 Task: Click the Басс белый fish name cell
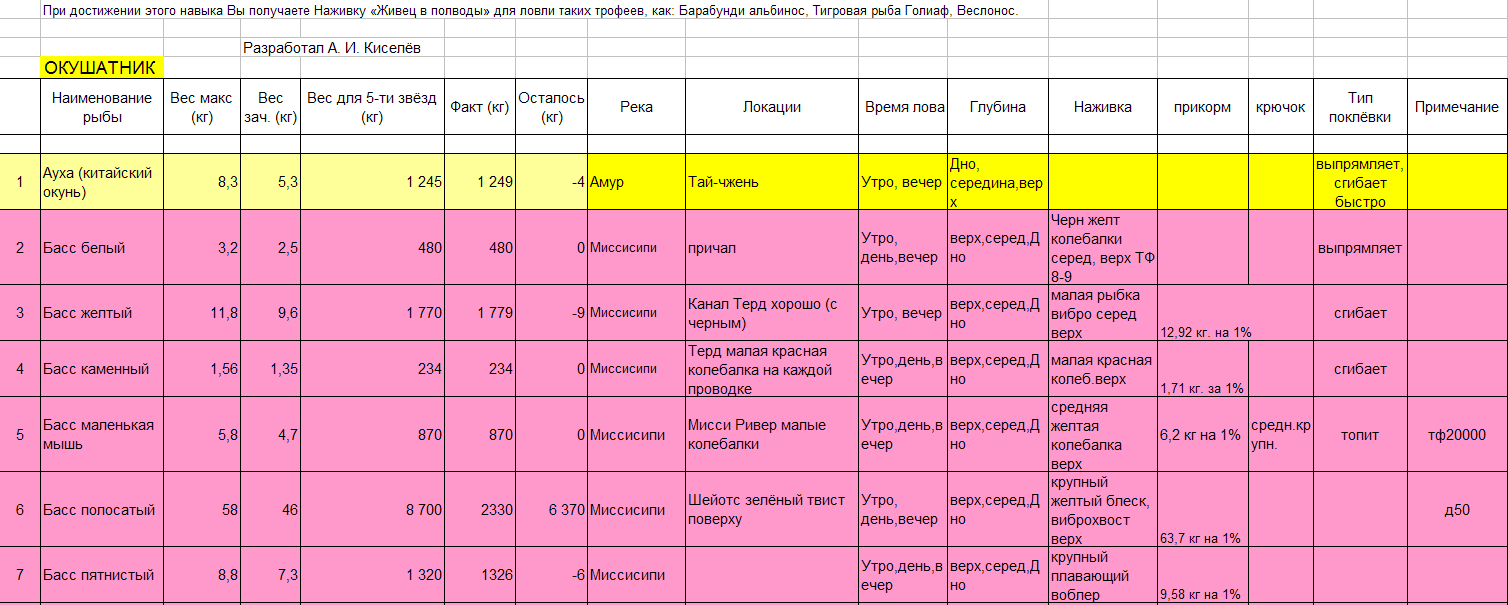point(101,248)
